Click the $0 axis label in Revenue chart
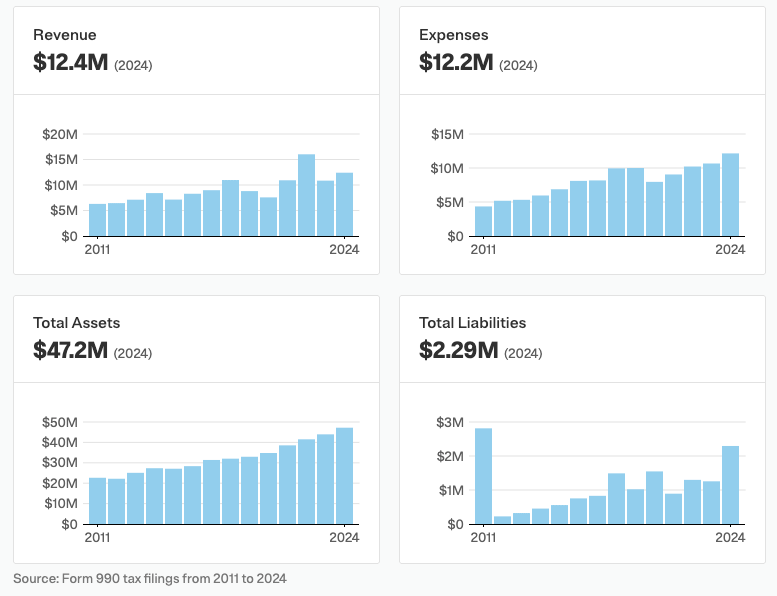Image resolution: width=777 pixels, height=596 pixels. pos(69,236)
